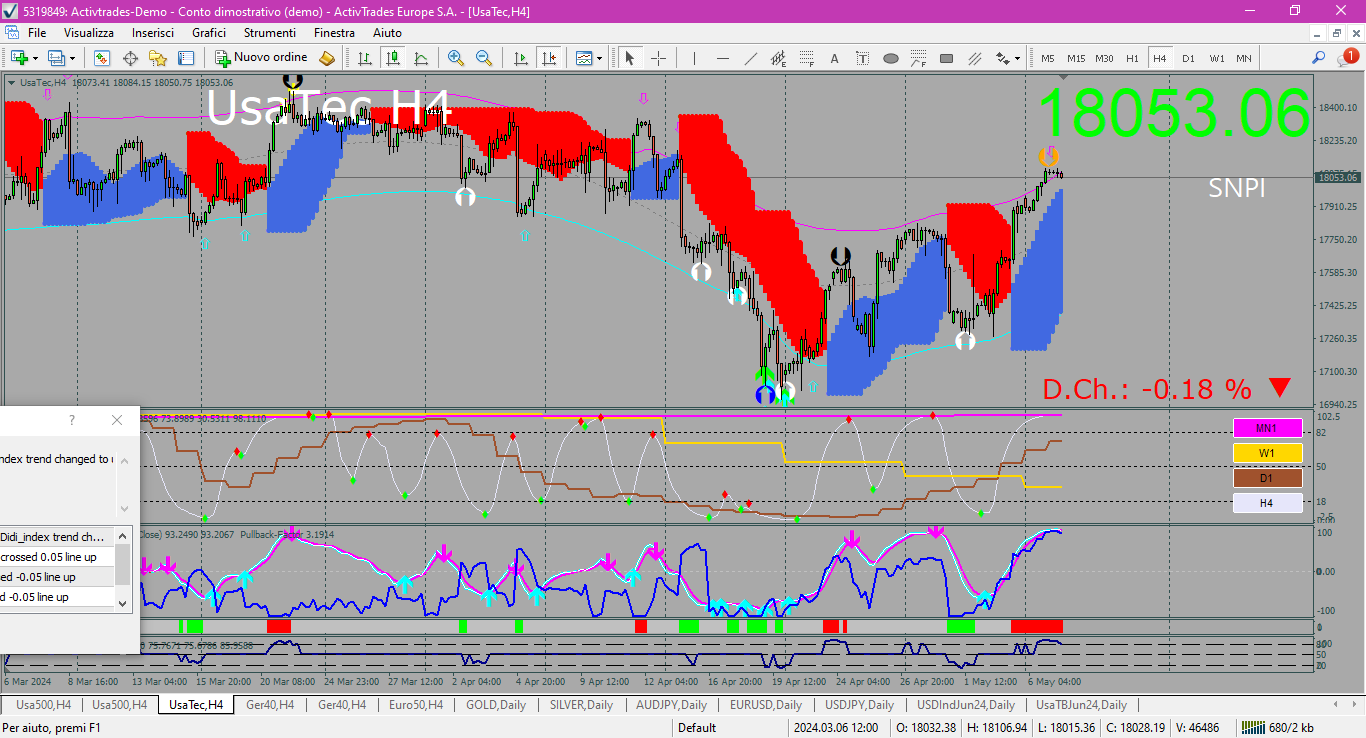
Task: Open the Visualizza menu
Action: pos(89,32)
